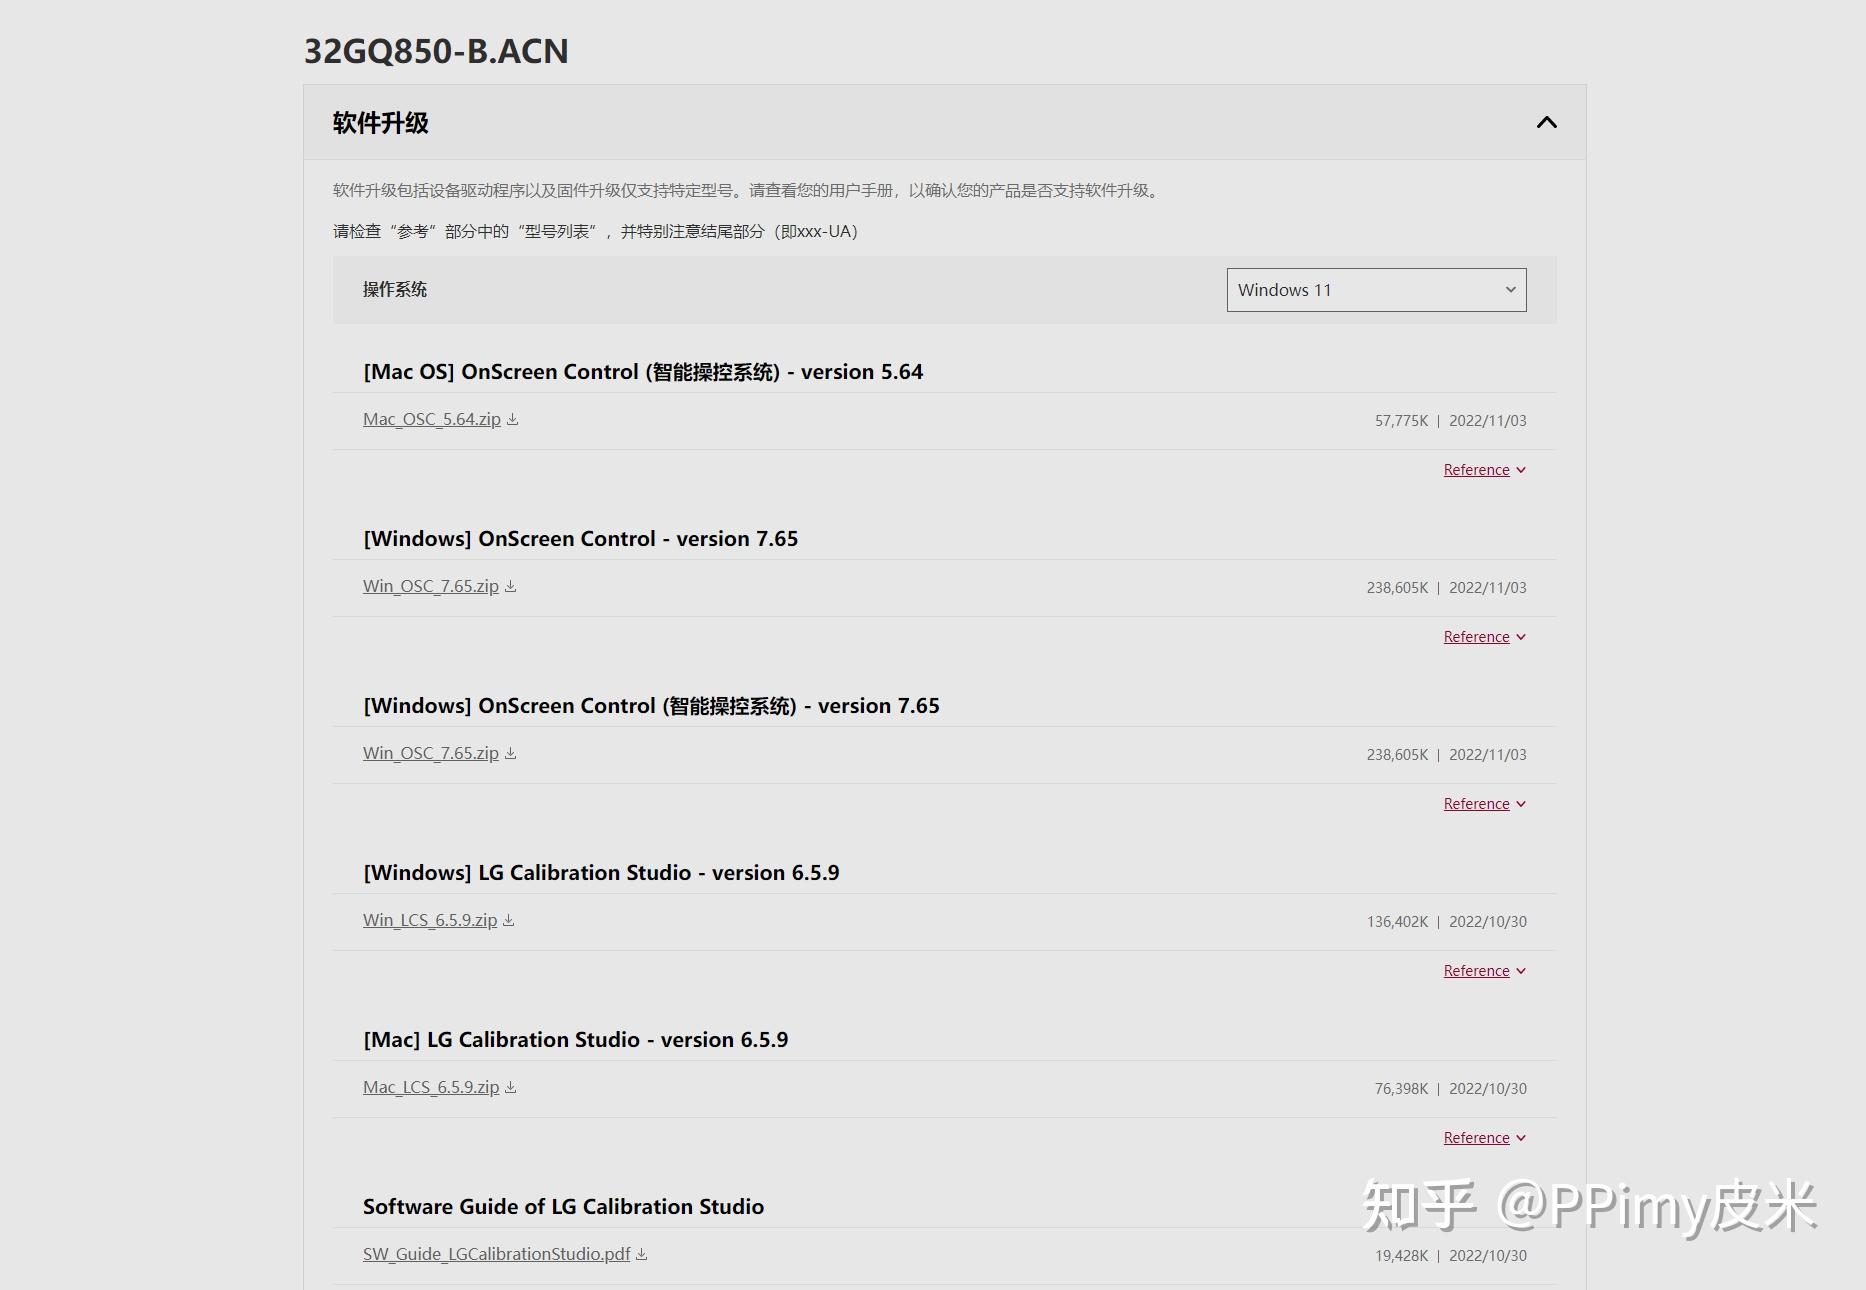
Task: Download the Mac_OSC_5.64.zip file link
Action: point(432,420)
